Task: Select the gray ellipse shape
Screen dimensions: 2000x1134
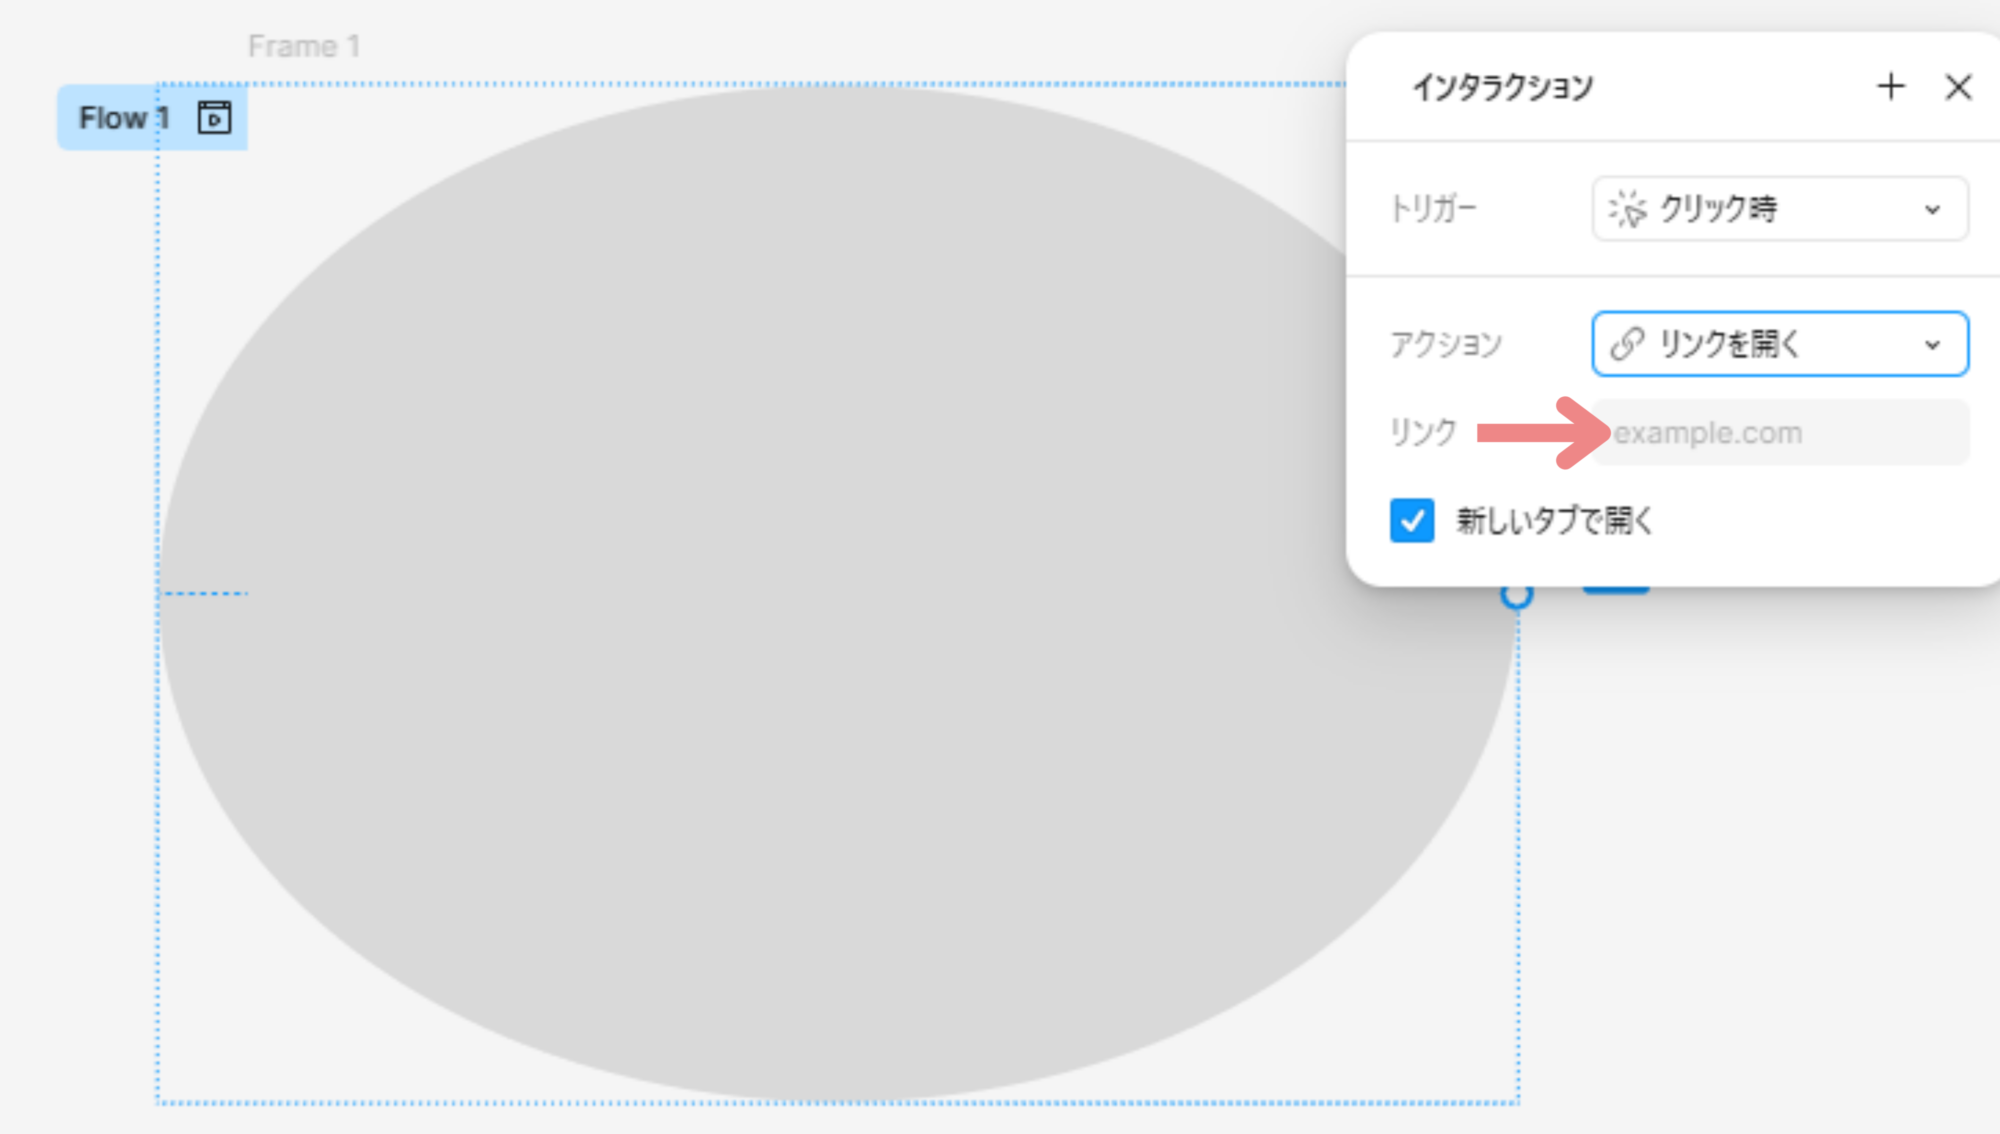Action: pyautogui.click(x=838, y=594)
